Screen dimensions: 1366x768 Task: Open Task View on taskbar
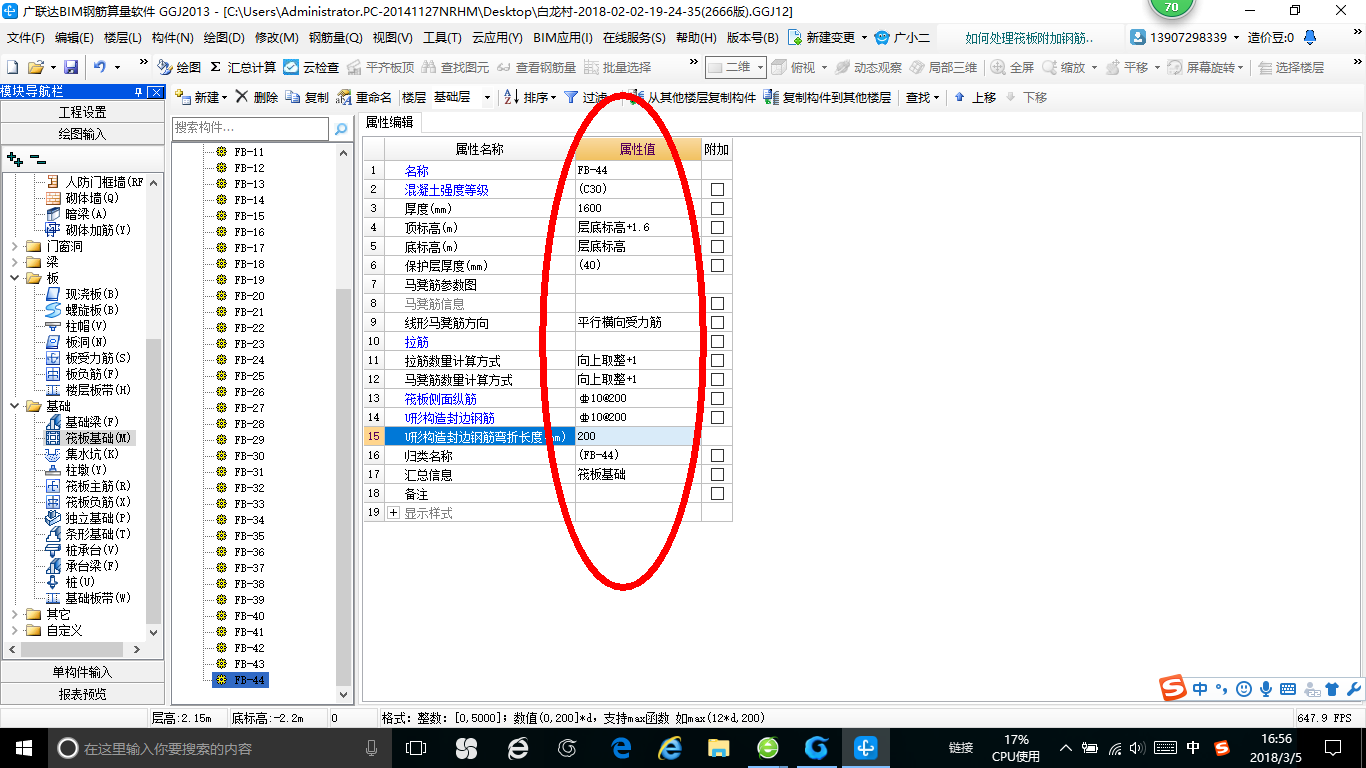tap(415, 747)
